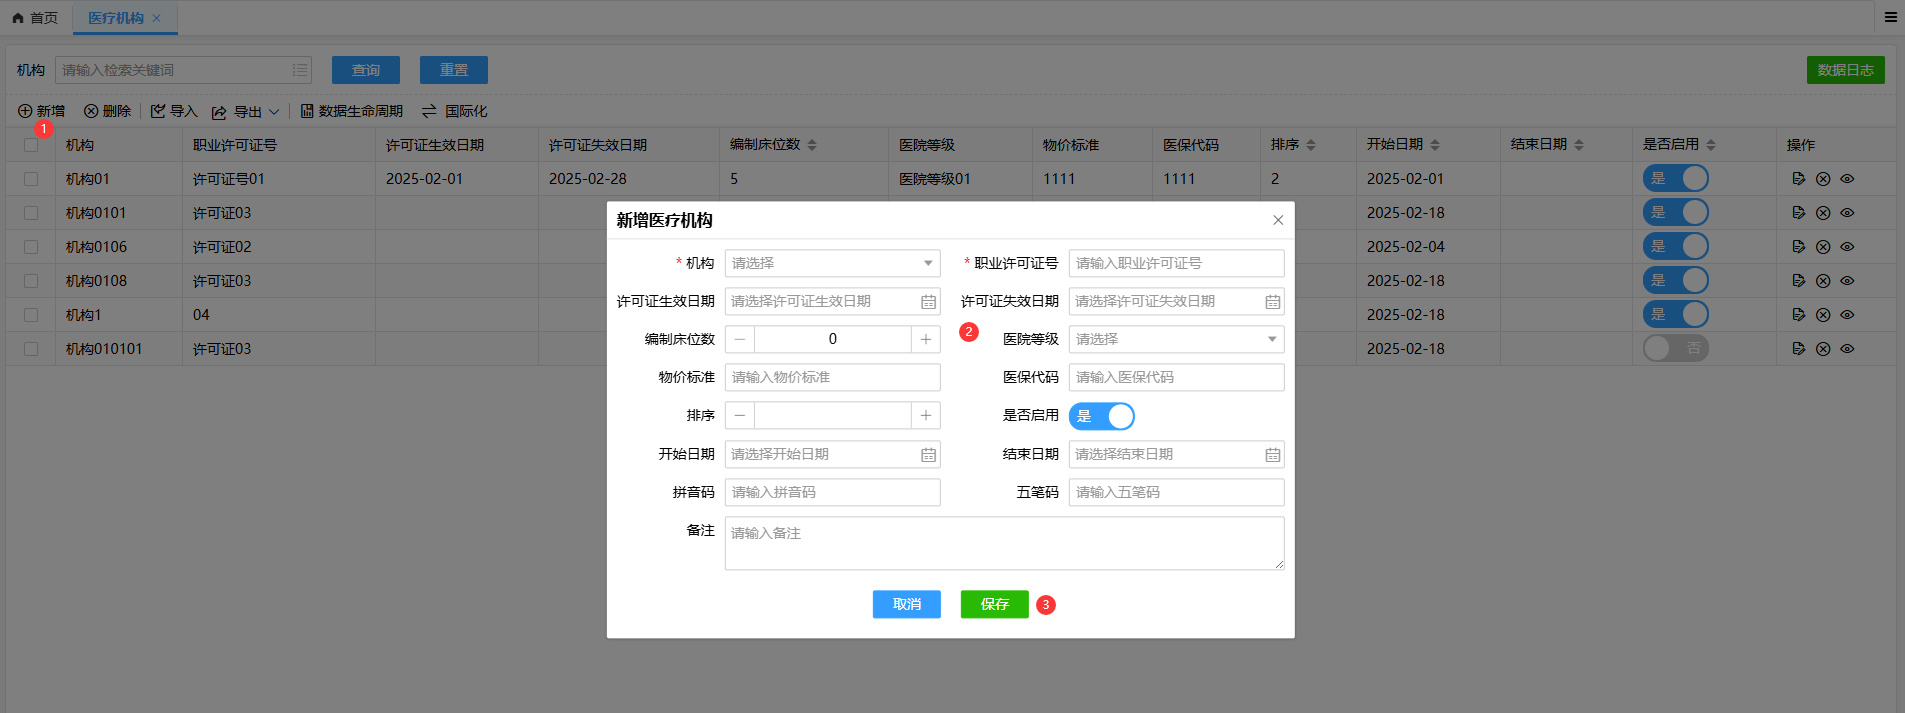The width and height of the screenshot is (1905, 713).
Task: Expand the 医院等级 dropdown
Action: [x=1176, y=340]
